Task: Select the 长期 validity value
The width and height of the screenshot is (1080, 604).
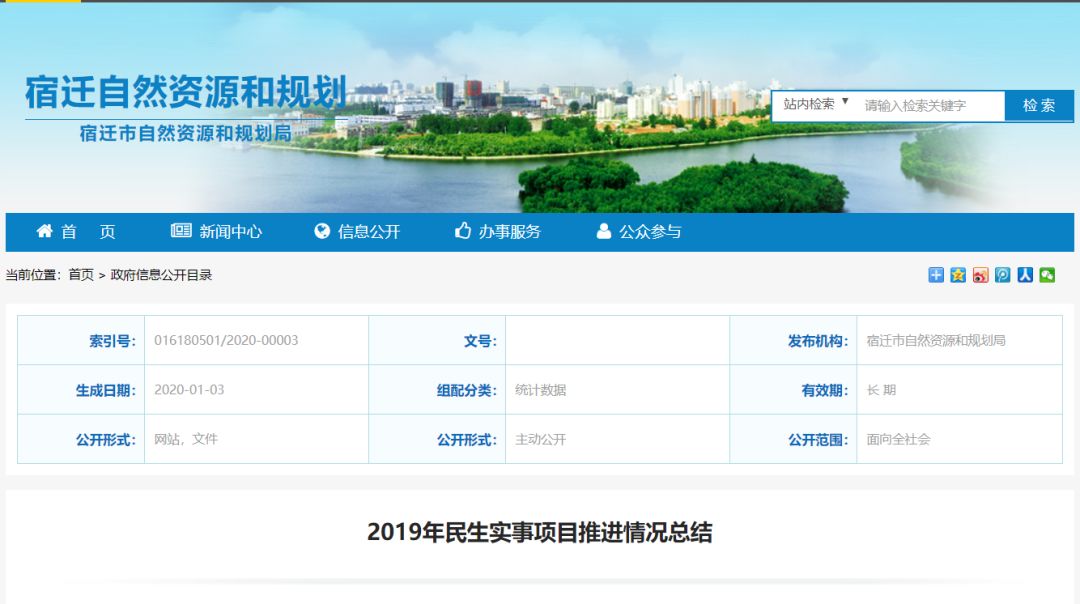Action: (x=881, y=390)
